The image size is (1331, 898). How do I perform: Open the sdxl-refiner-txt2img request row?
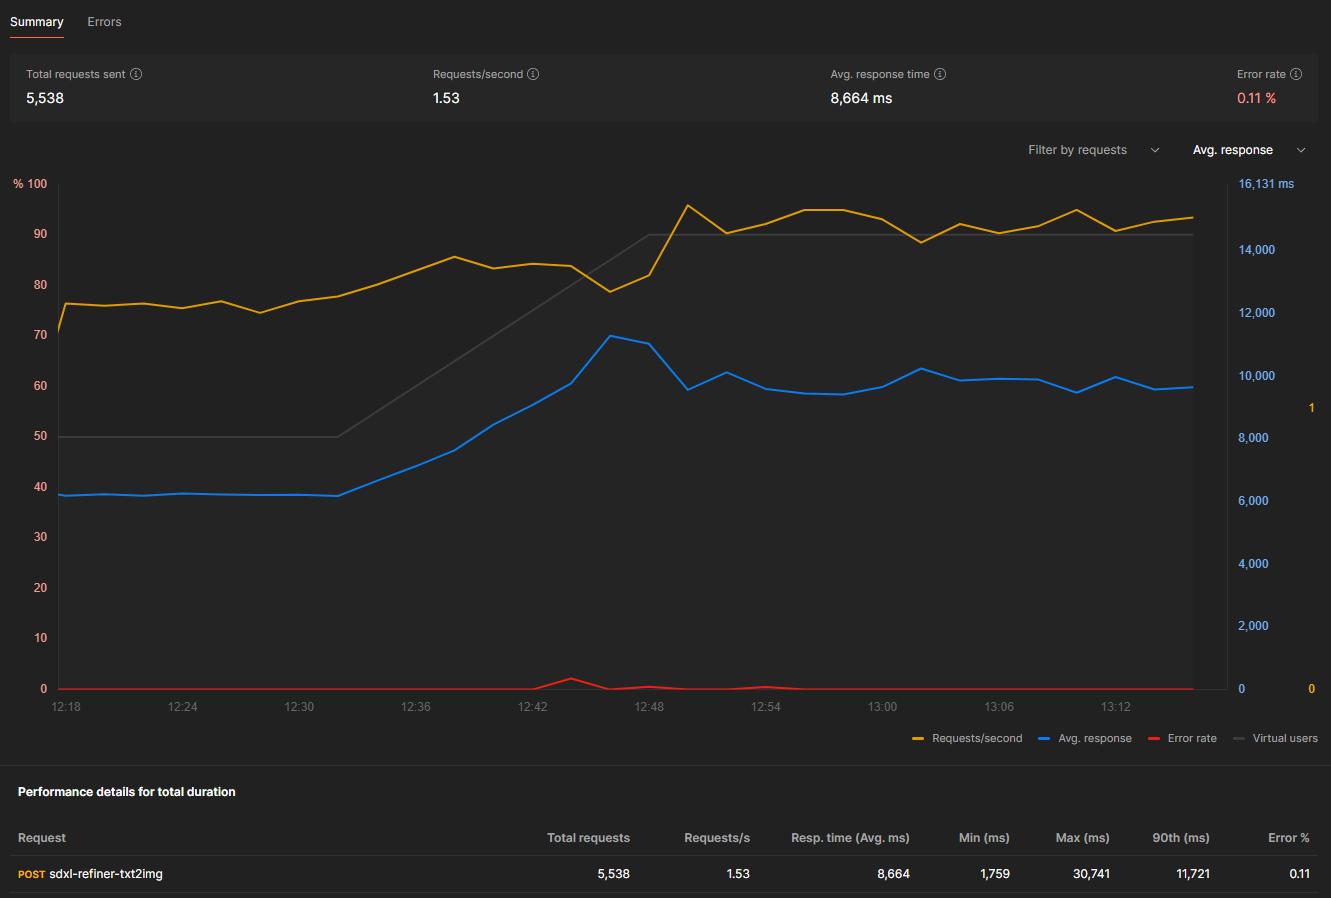[x=665, y=874]
